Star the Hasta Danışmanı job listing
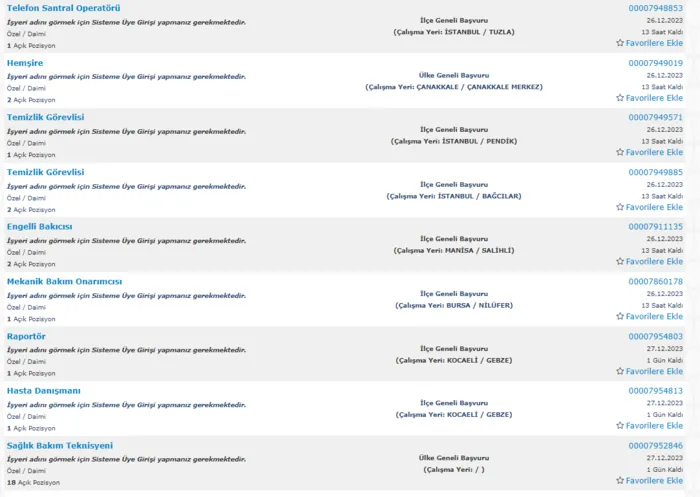The height and width of the screenshot is (497, 700). point(620,425)
